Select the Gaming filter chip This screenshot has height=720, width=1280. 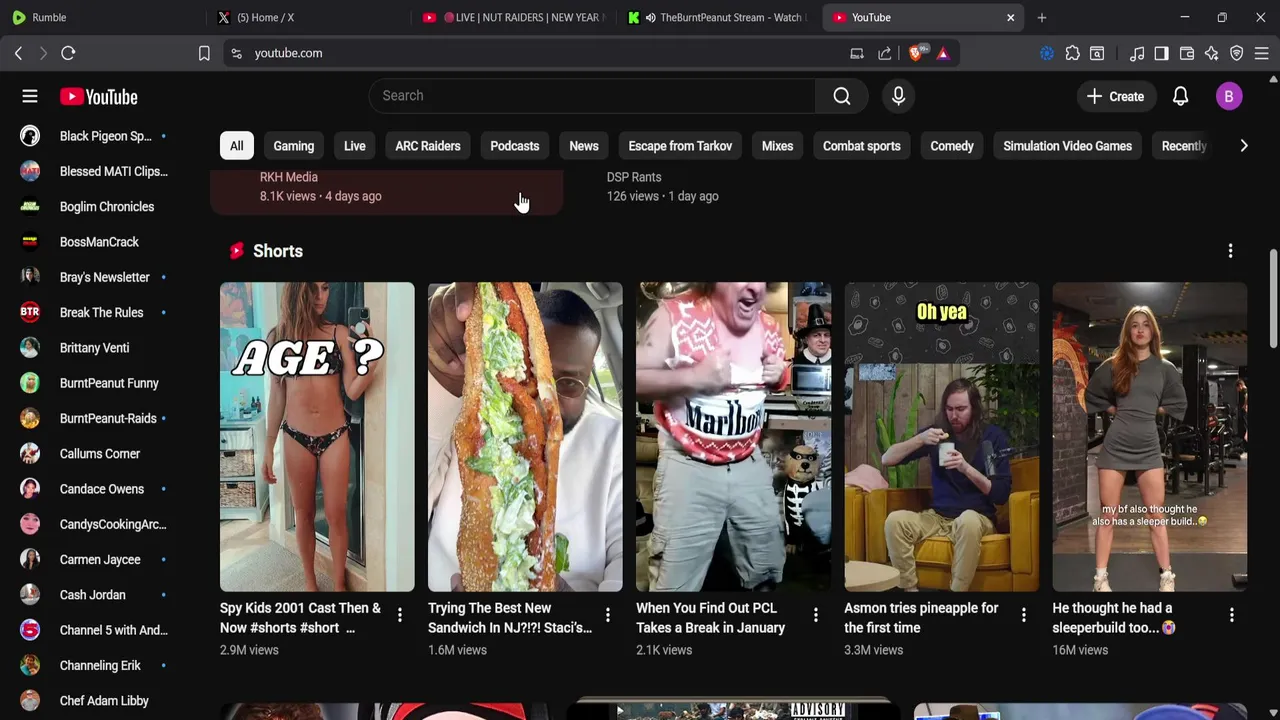[x=294, y=146]
